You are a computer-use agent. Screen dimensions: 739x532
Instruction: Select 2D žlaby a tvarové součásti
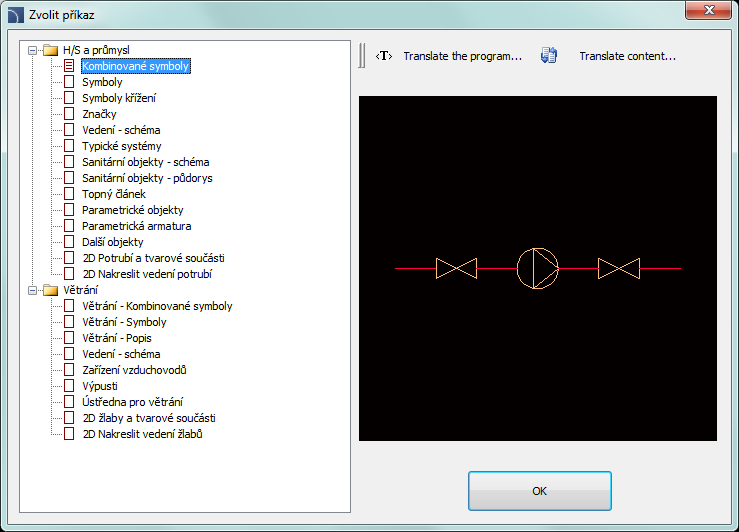(149, 418)
